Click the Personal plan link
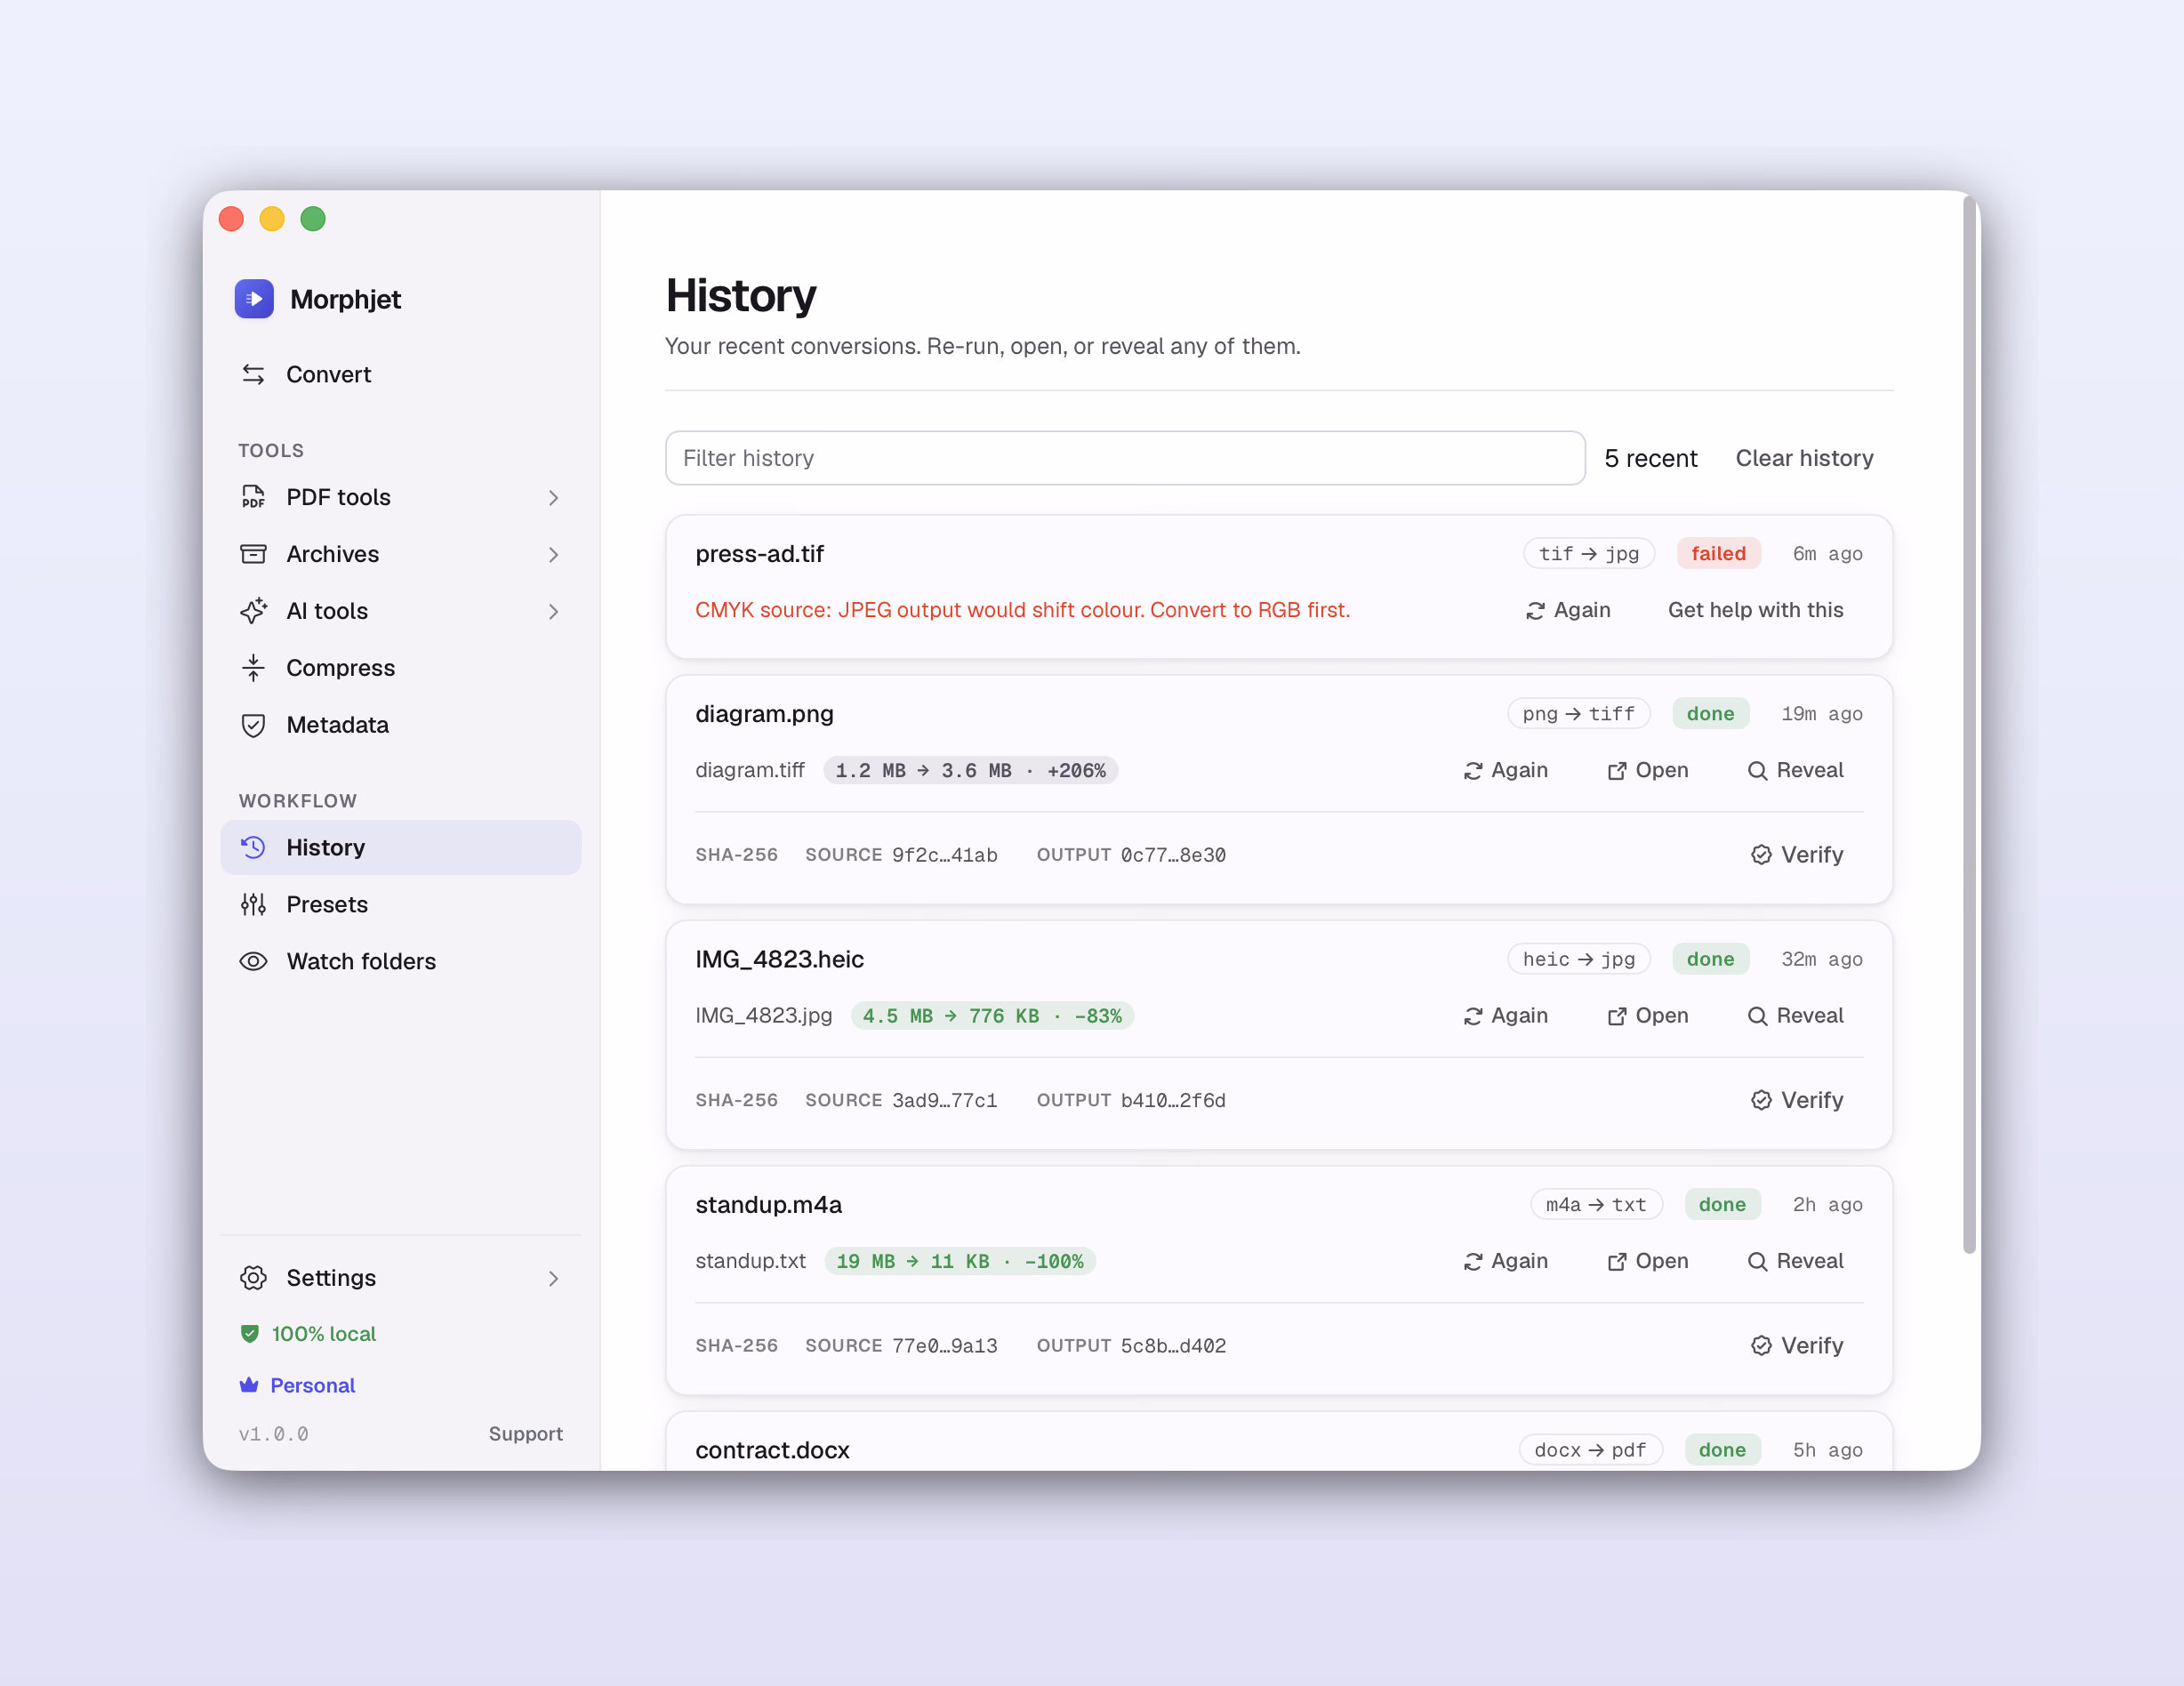This screenshot has width=2184, height=1686. click(298, 1385)
